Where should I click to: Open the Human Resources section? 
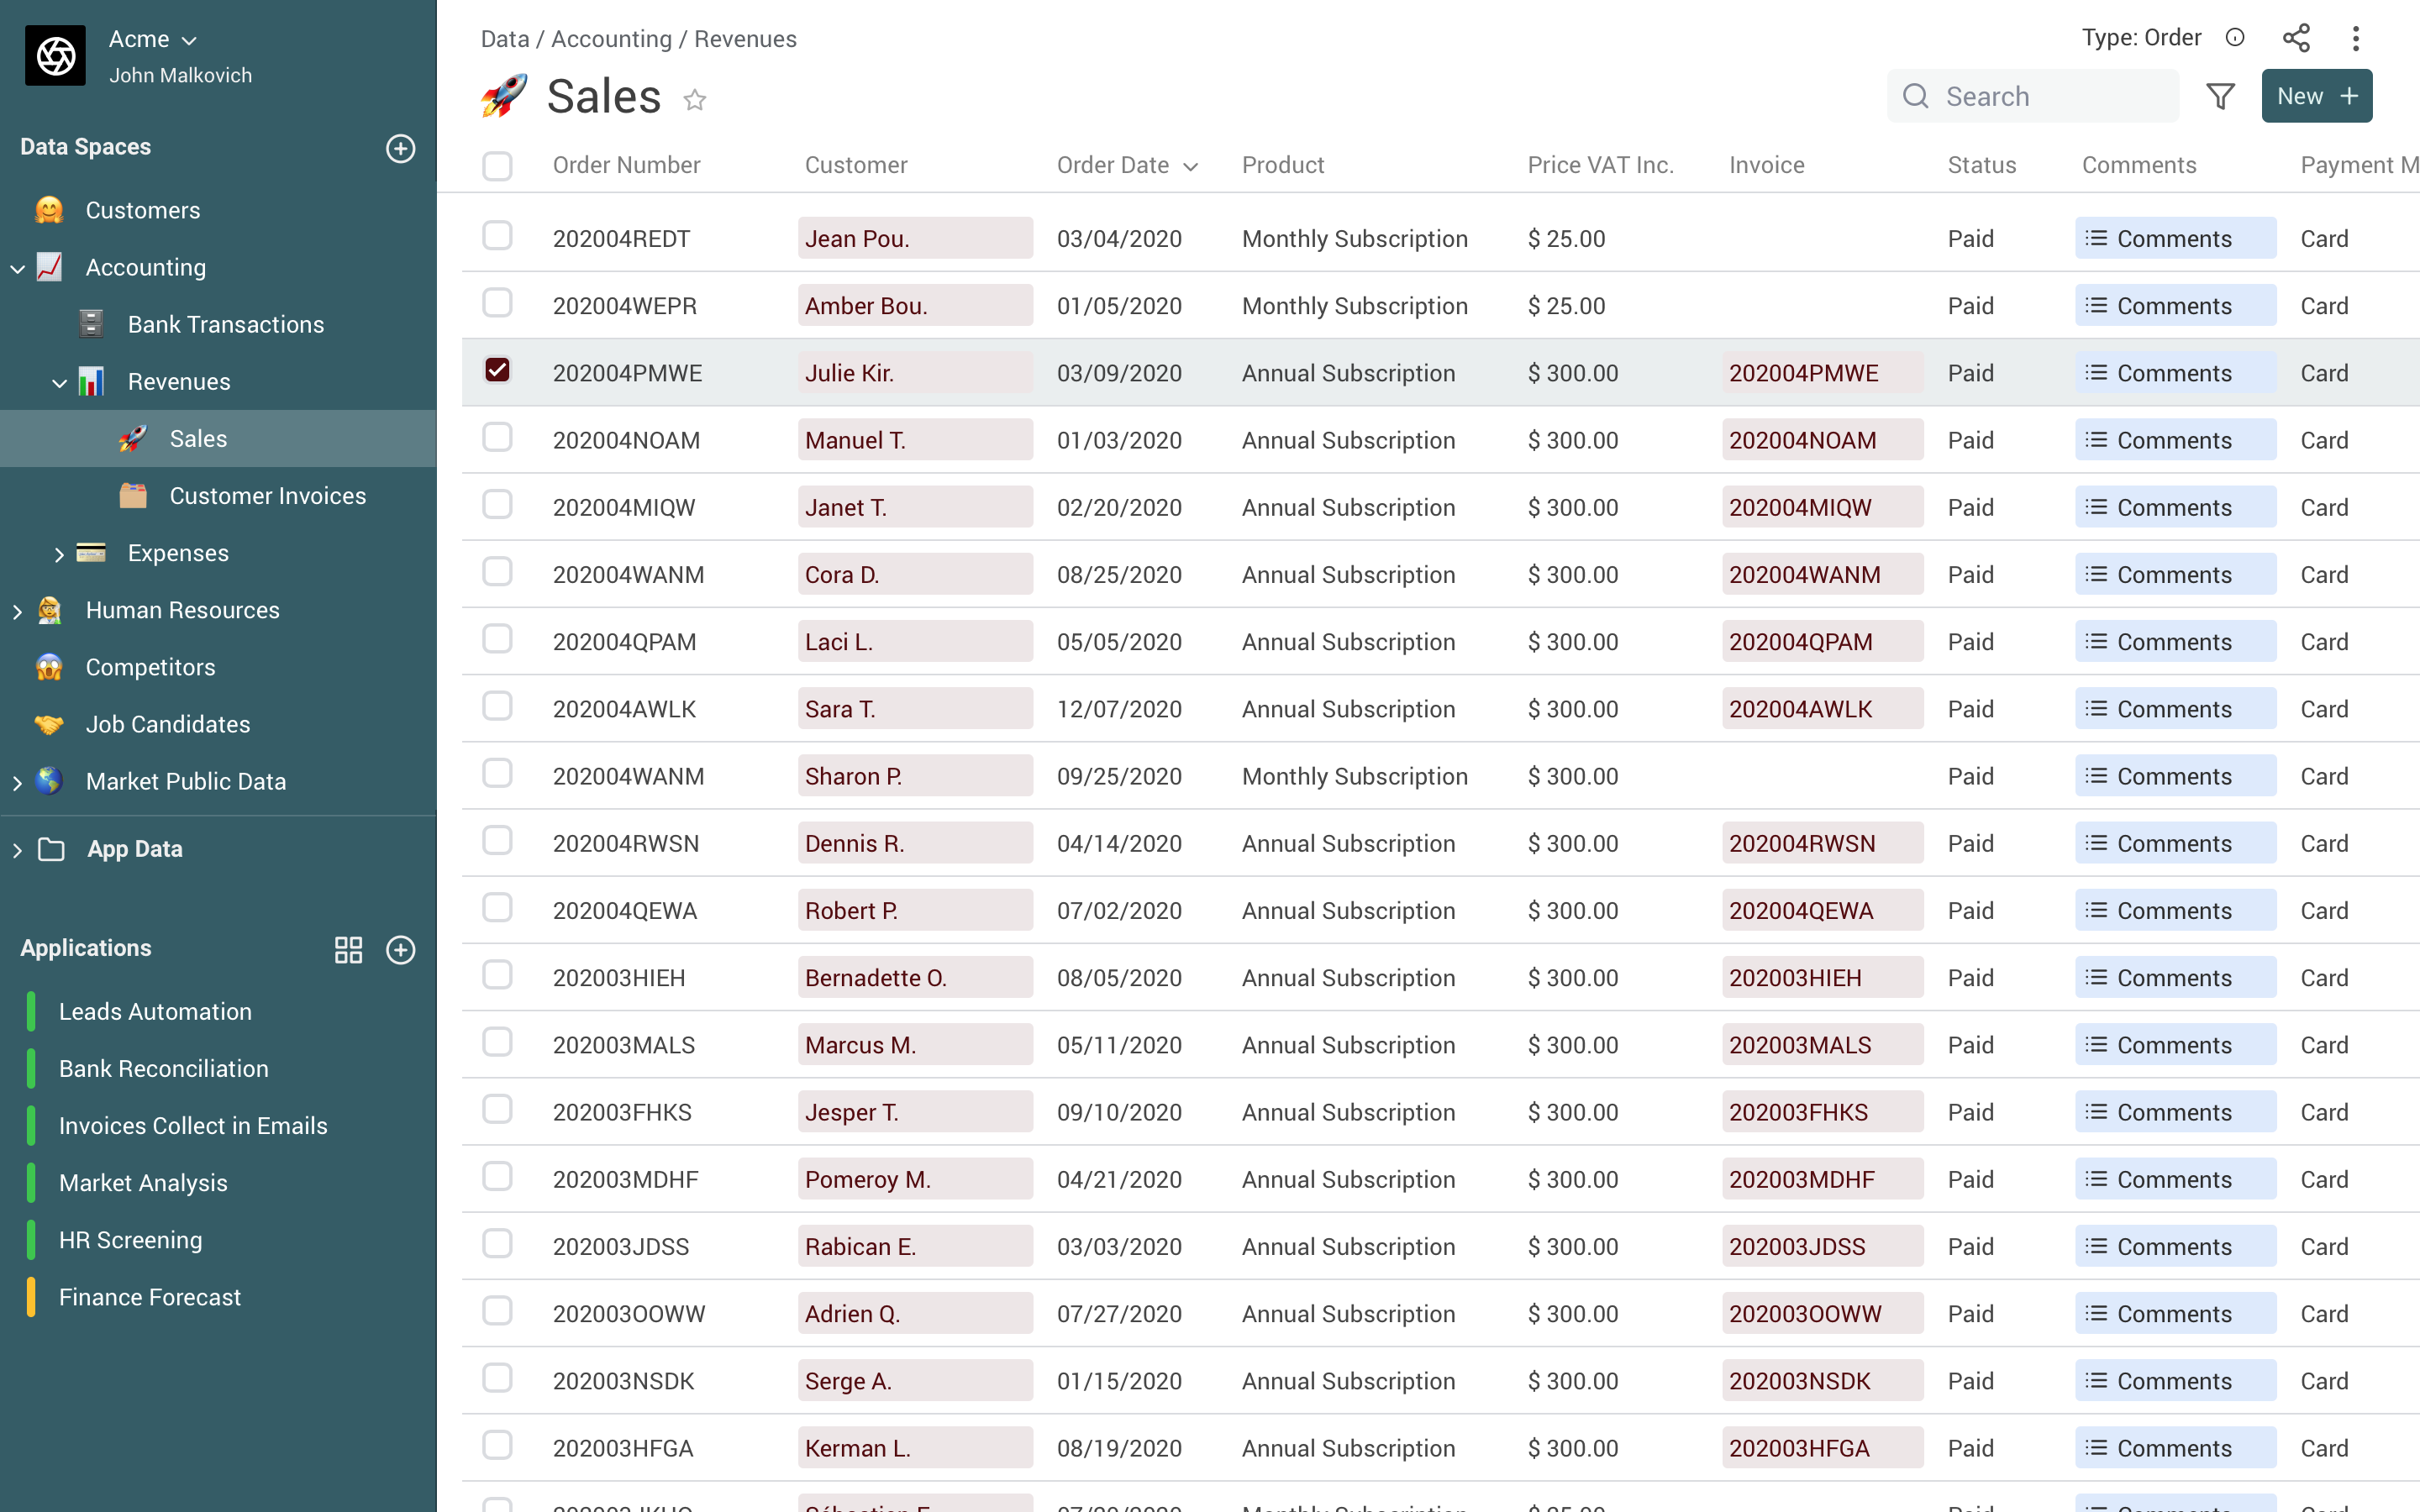click(183, 610)
